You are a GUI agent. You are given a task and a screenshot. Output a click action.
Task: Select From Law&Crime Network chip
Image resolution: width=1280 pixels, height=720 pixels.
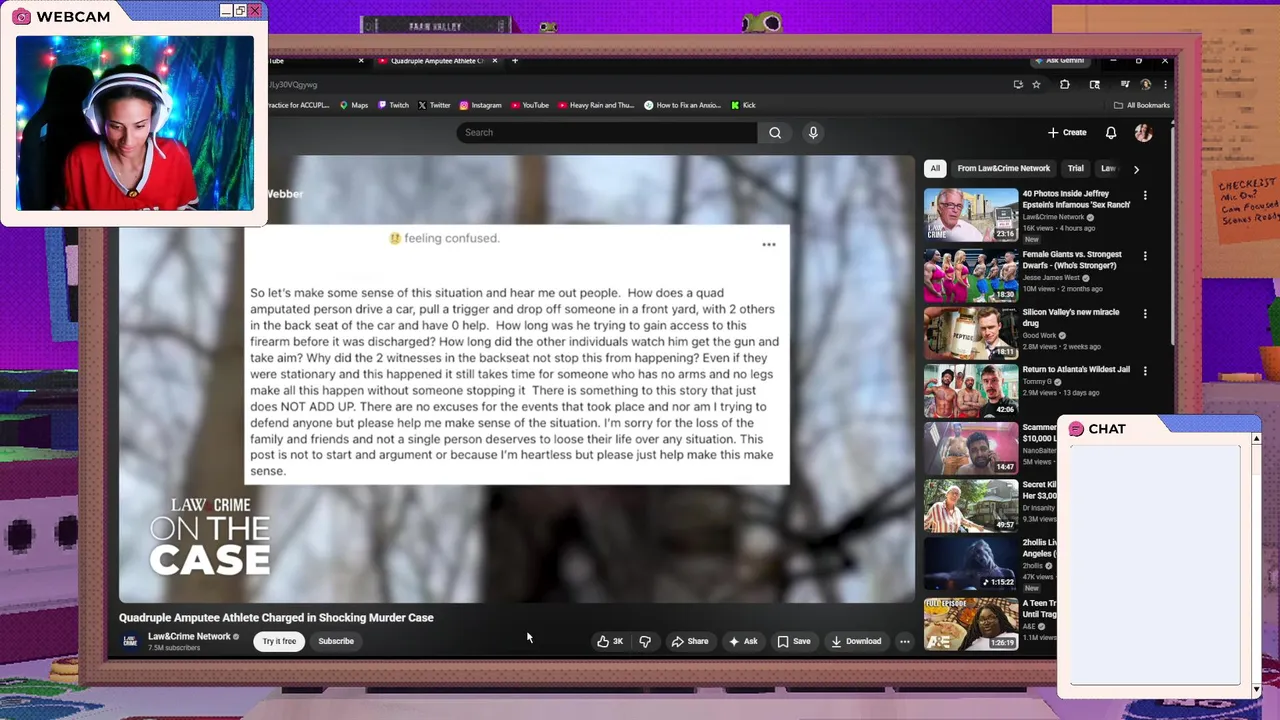tap(1003, 168)
